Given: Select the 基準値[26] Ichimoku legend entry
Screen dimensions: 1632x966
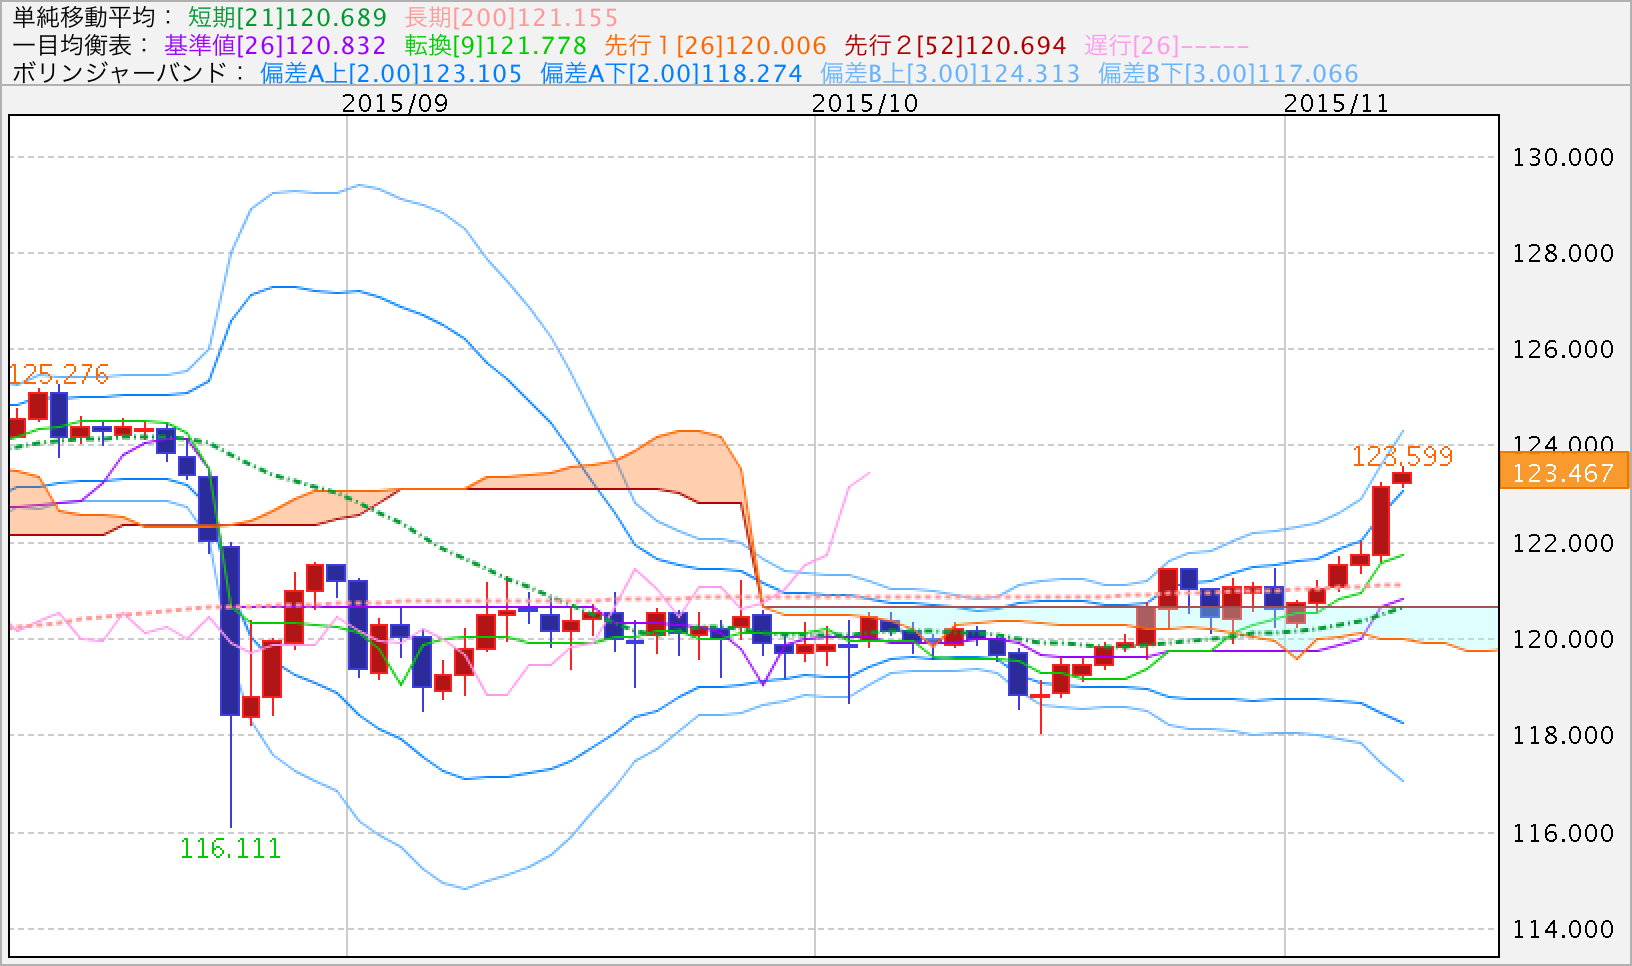Looking at the screenshot, I should pos(275,46).
